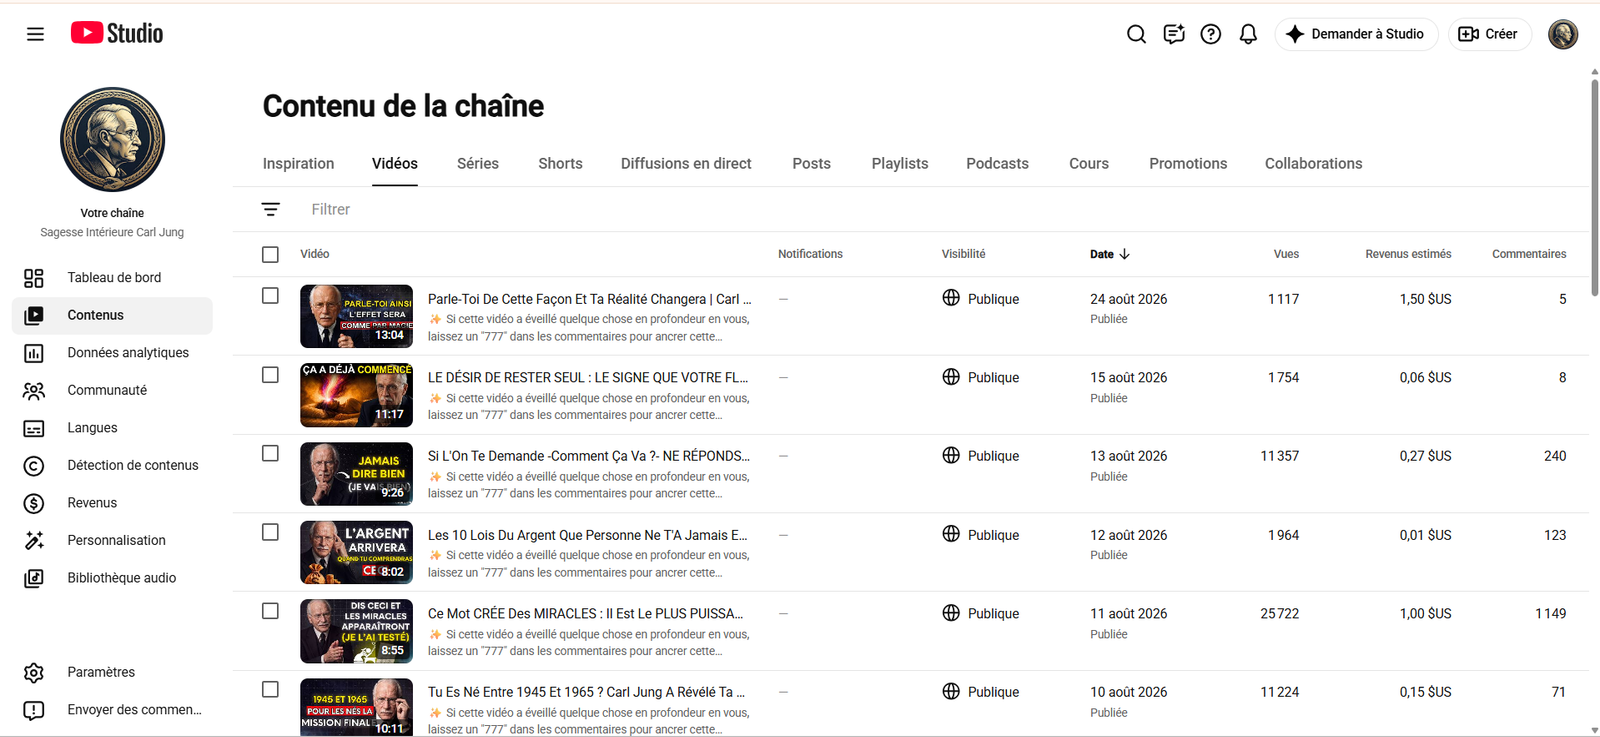Image resolution: width=1600 pixels, height=737 pixels.
Task: Open the Ce Mot CRÉE Des MIRACLES video title
Action: click(x=586, y=613)
